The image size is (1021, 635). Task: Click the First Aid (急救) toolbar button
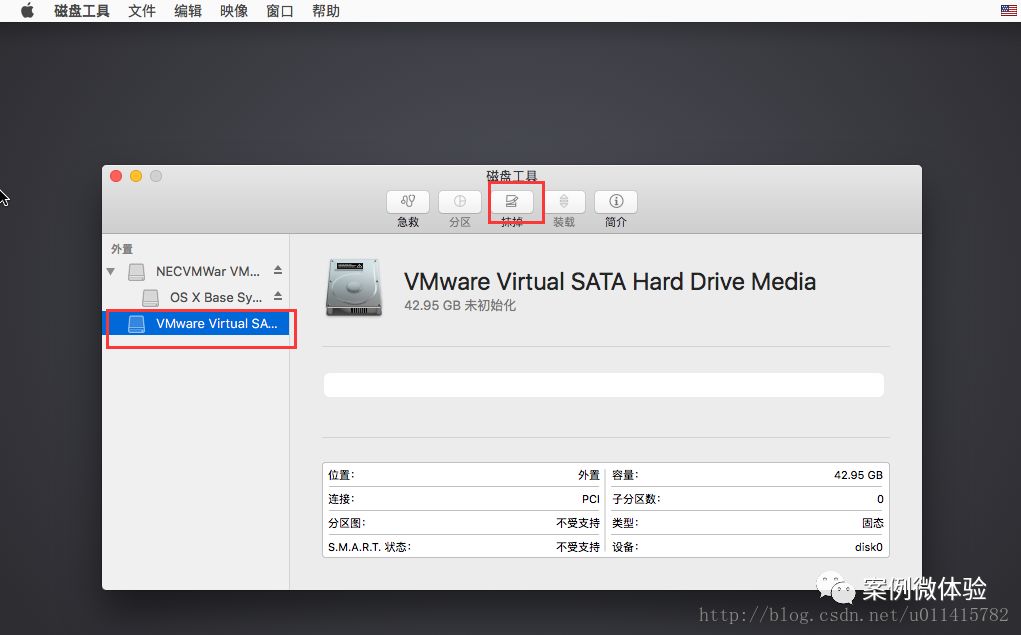[x=408, y=202]
